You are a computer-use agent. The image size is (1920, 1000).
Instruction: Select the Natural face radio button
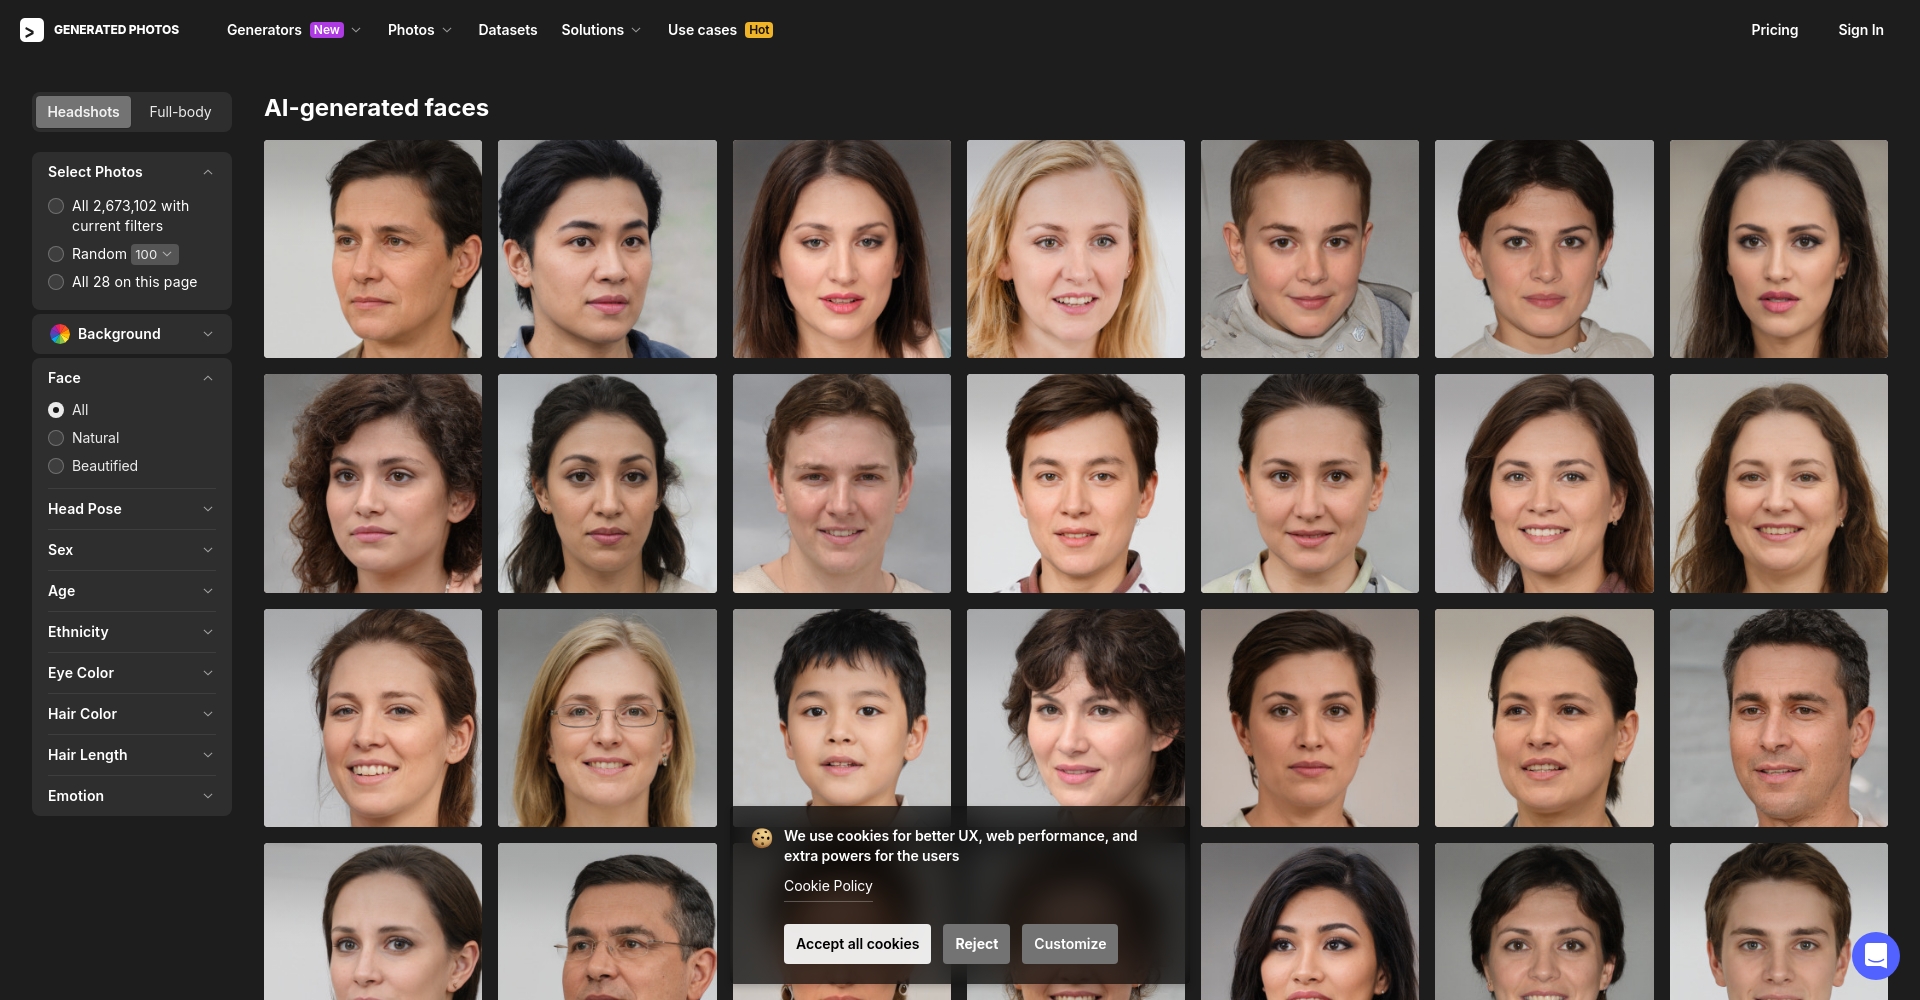pos(56,438)
